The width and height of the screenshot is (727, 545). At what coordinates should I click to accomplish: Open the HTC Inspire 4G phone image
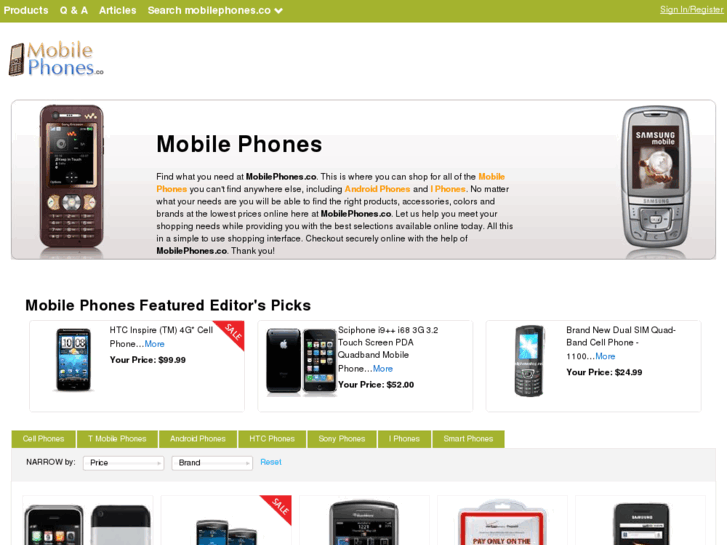tap(73, 359)
